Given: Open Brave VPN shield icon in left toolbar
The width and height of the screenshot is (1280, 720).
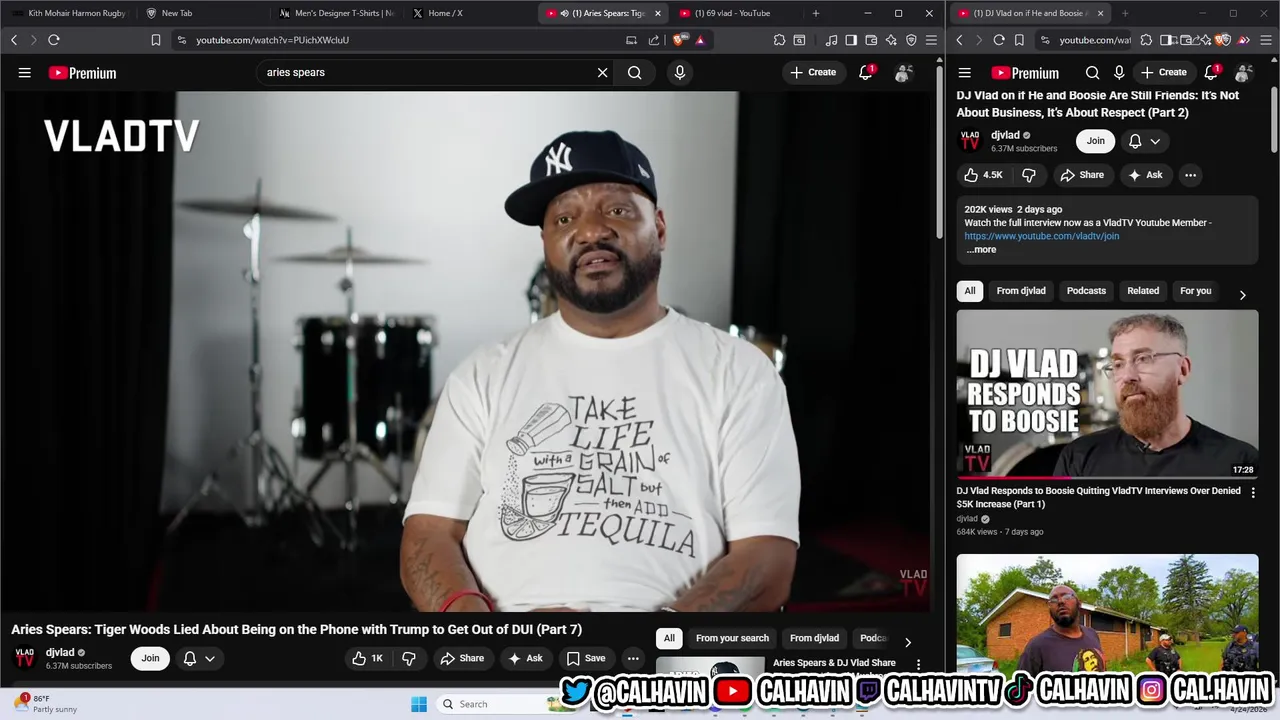Looking at the screenshot, I should (911, 40).
